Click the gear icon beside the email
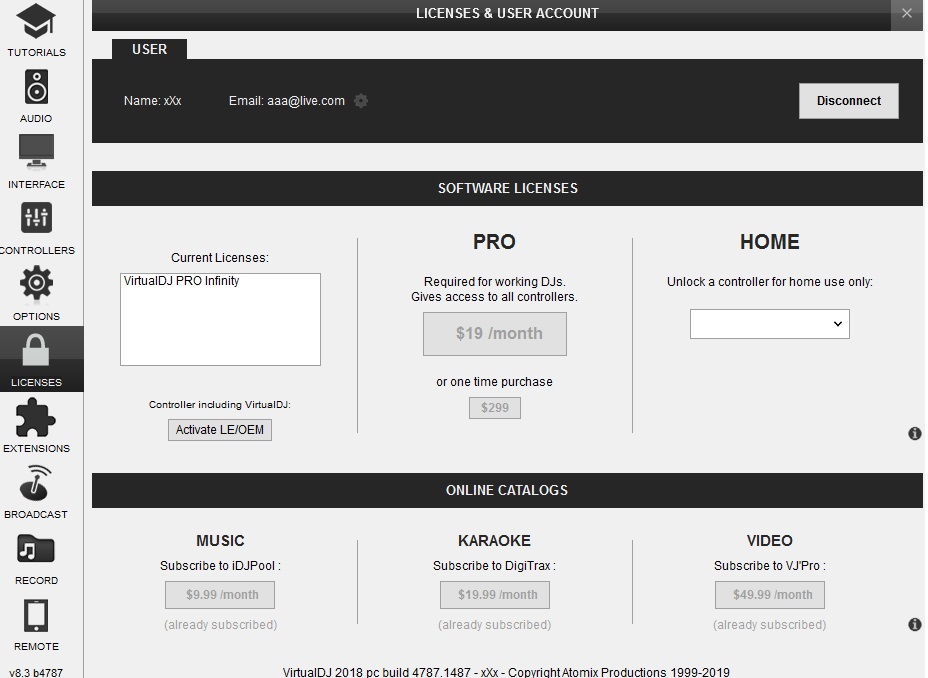 pos(361,101)
